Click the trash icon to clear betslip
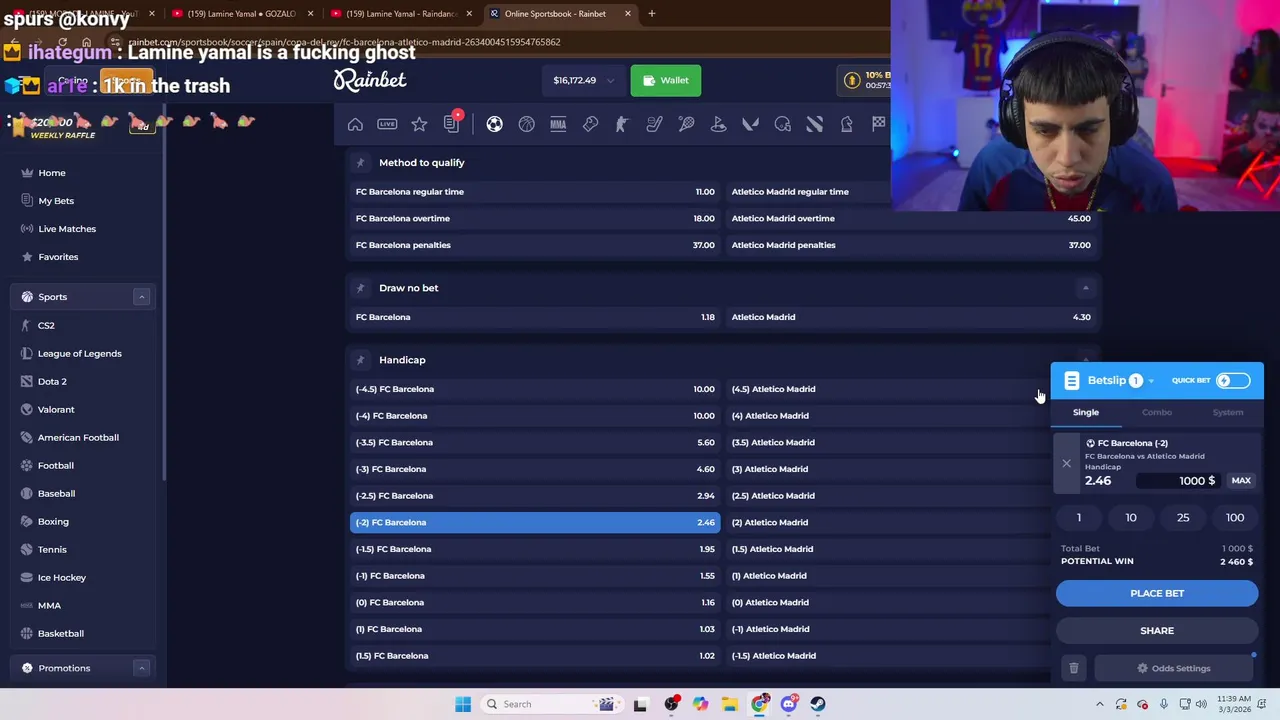Image resolution: width=1280 pixels, height=720 pixels. [x=1074, y=668]
